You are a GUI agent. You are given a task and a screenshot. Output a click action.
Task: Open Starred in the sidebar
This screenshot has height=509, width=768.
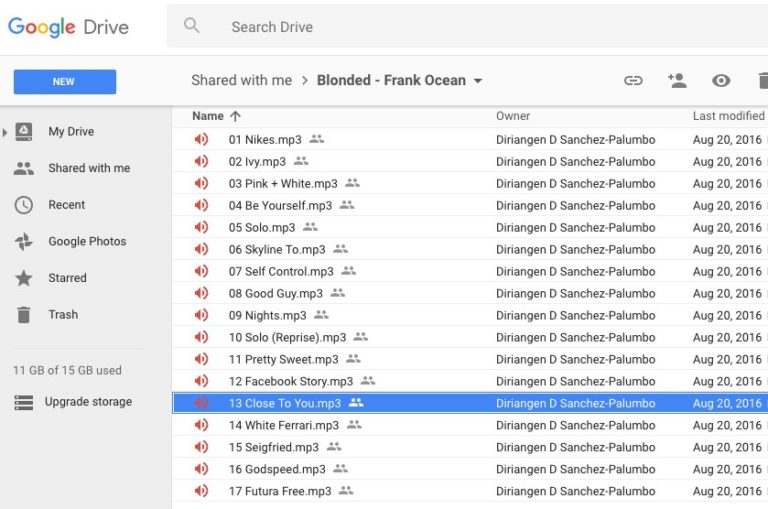tap(68, 278)
